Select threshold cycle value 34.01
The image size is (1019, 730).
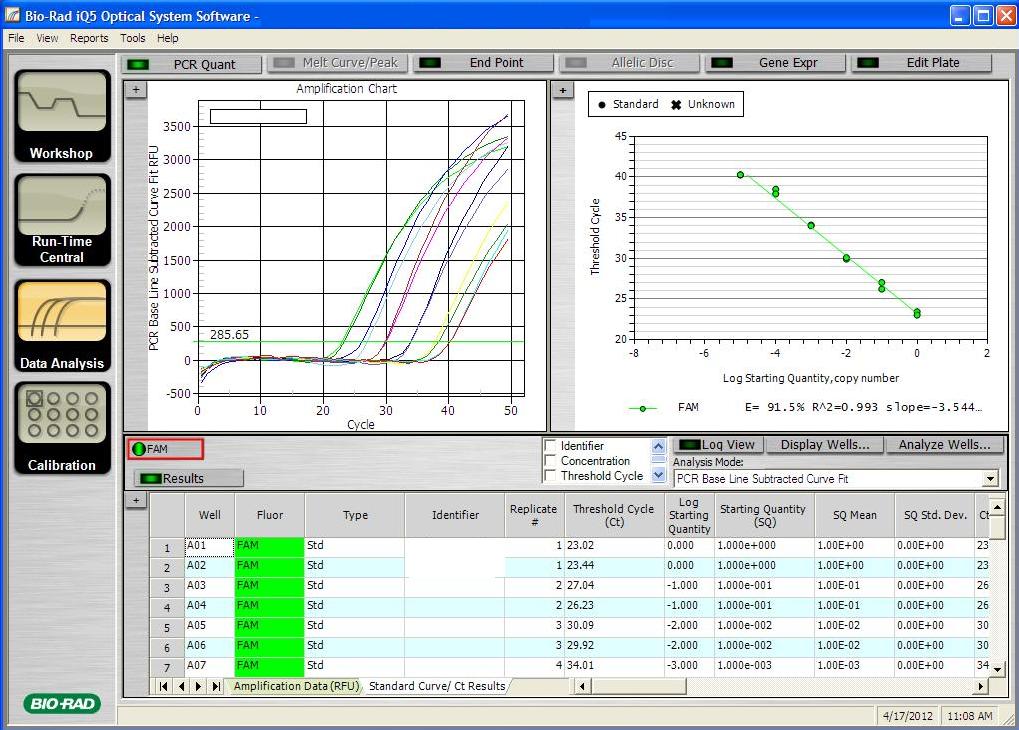point(614,667)
